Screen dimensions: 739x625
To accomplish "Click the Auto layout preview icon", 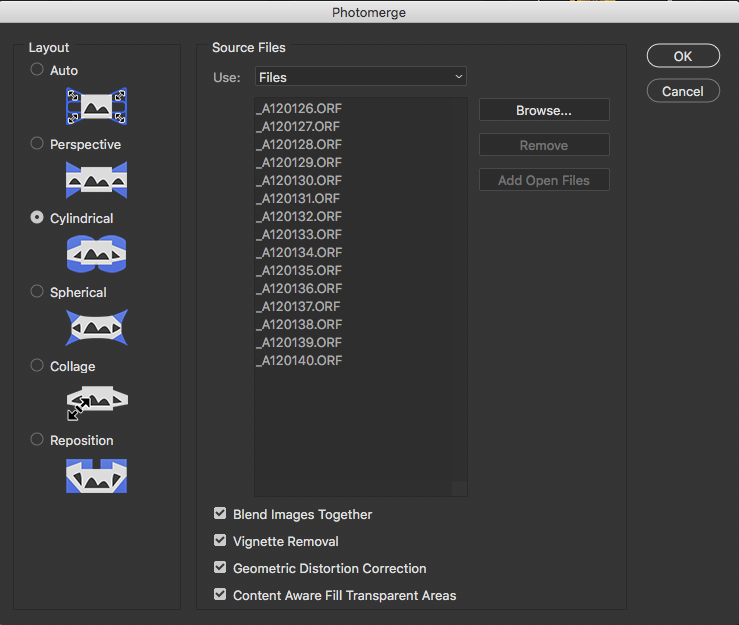I will point(96,106).
